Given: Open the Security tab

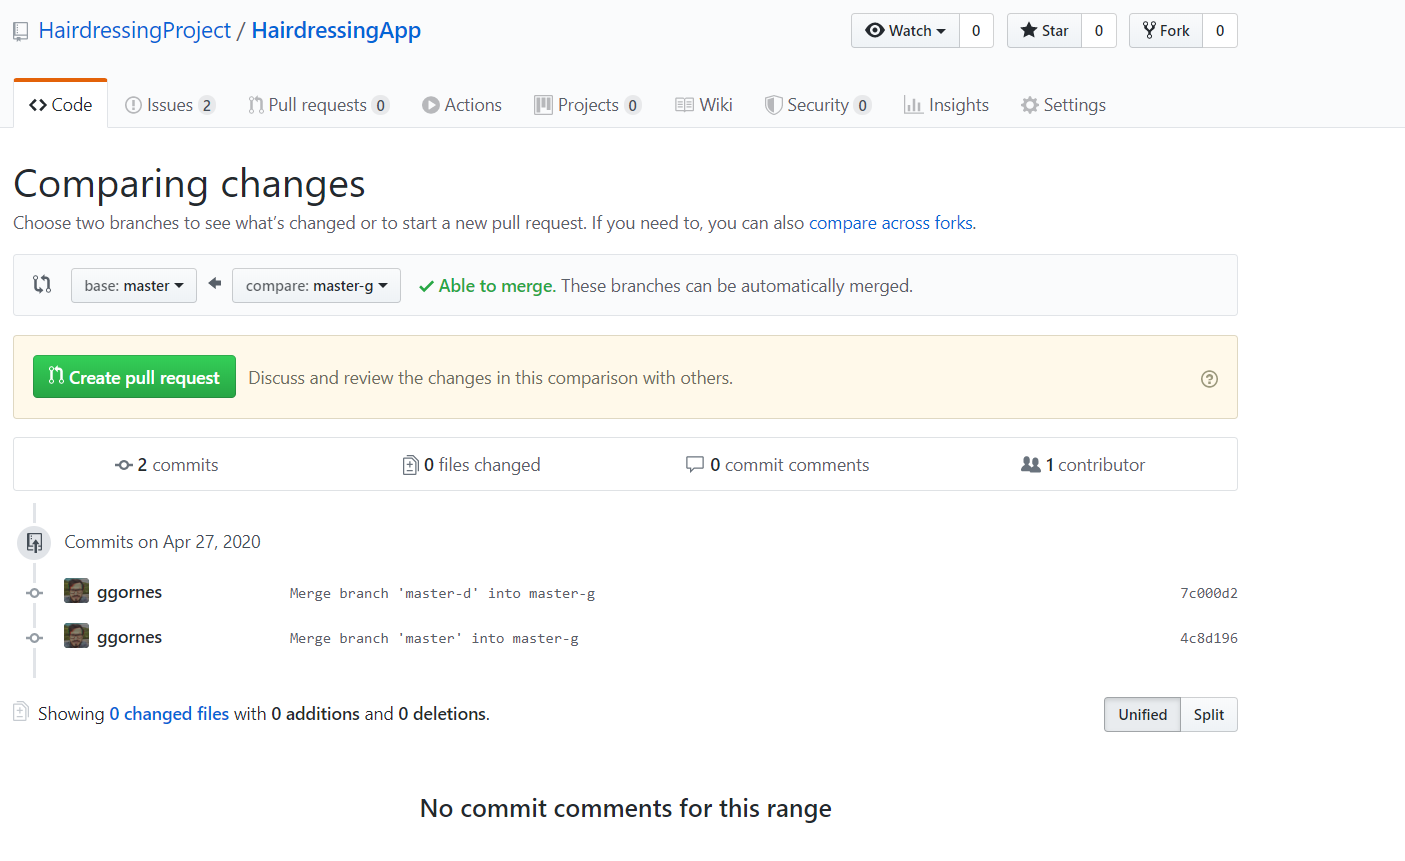Looking at the screenshot, I should [818, 105].
